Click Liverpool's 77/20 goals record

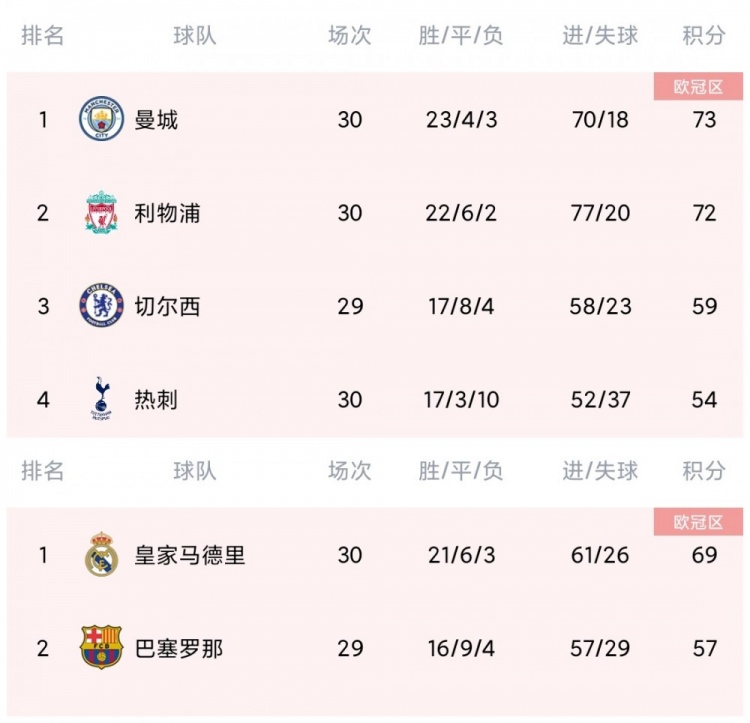600,213
